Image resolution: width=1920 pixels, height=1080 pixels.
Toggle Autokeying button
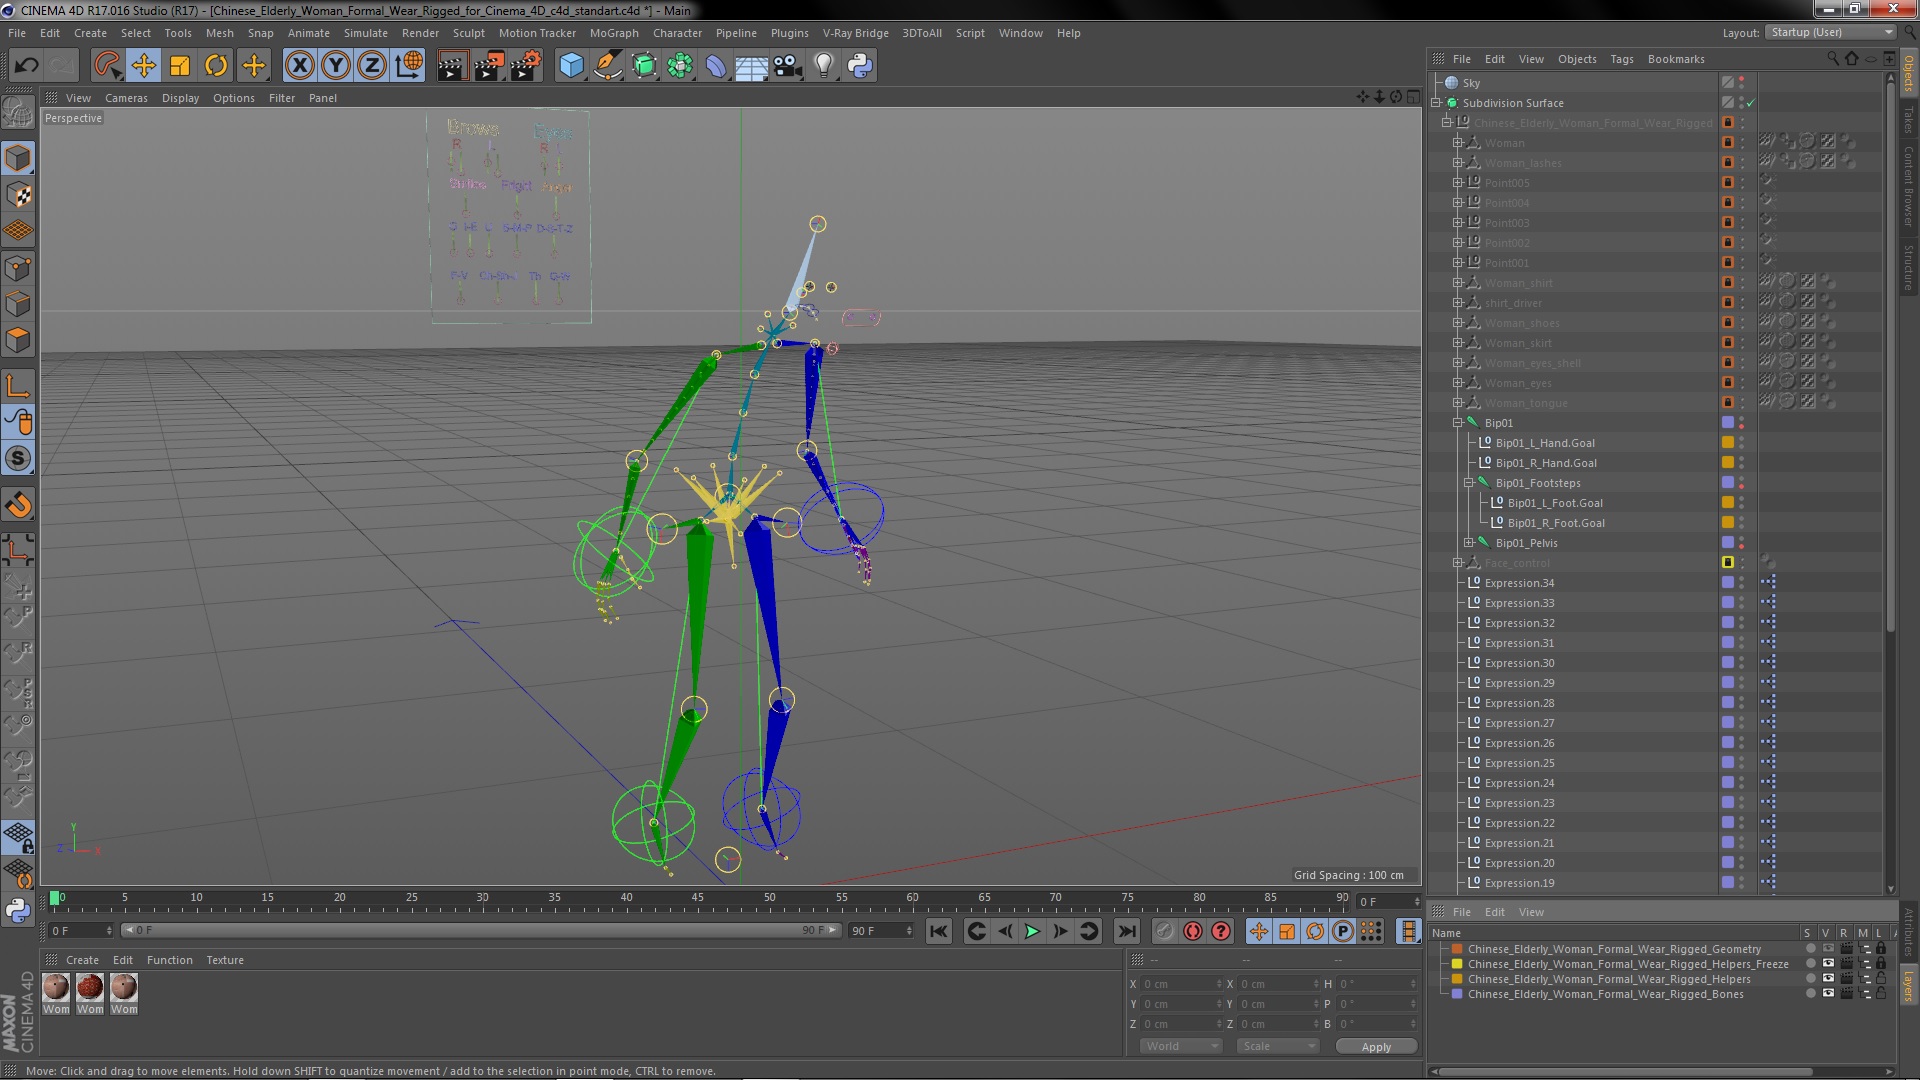coord(1193,932)
